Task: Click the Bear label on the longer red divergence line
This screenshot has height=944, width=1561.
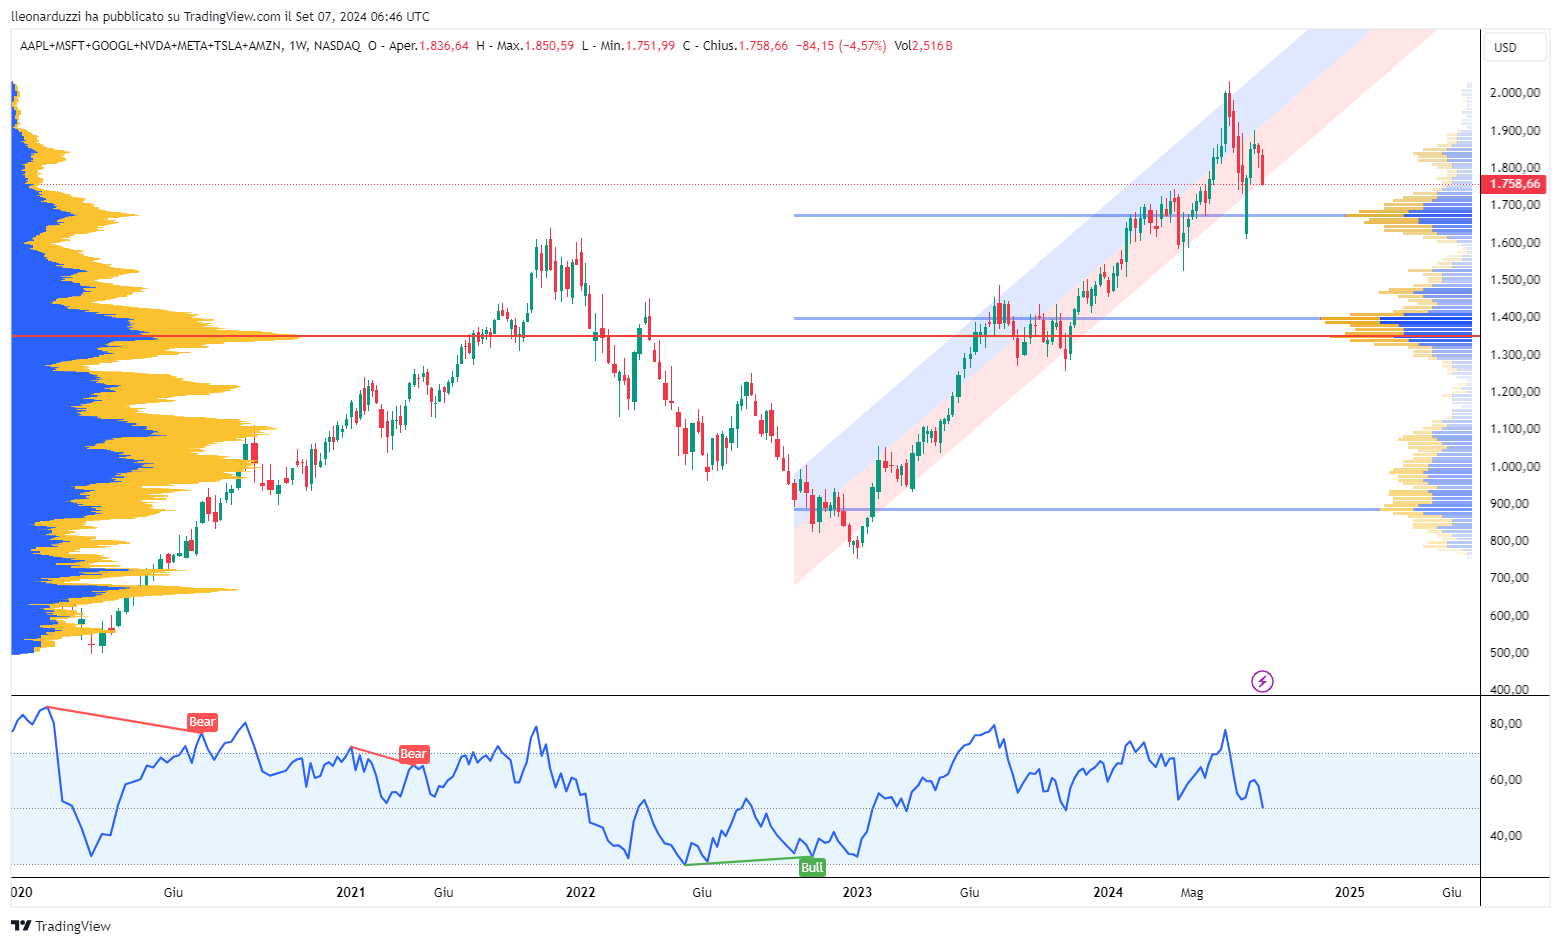Action: click(202, 722)
